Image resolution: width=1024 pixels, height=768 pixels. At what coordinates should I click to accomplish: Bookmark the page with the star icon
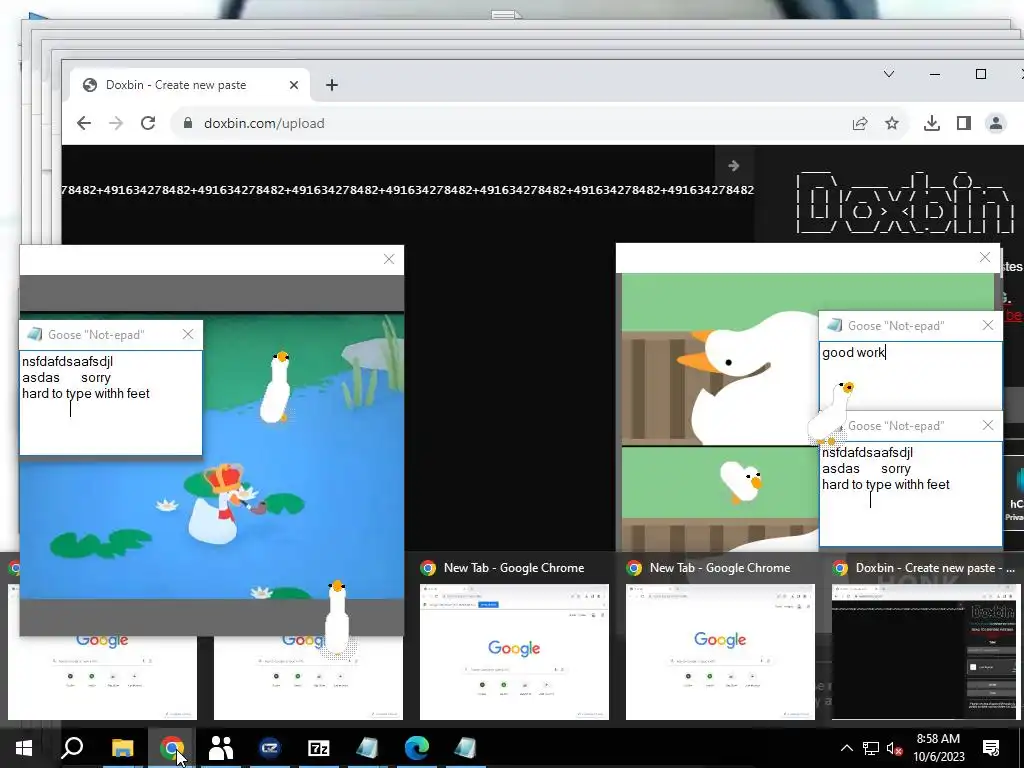tap(892, 123)
